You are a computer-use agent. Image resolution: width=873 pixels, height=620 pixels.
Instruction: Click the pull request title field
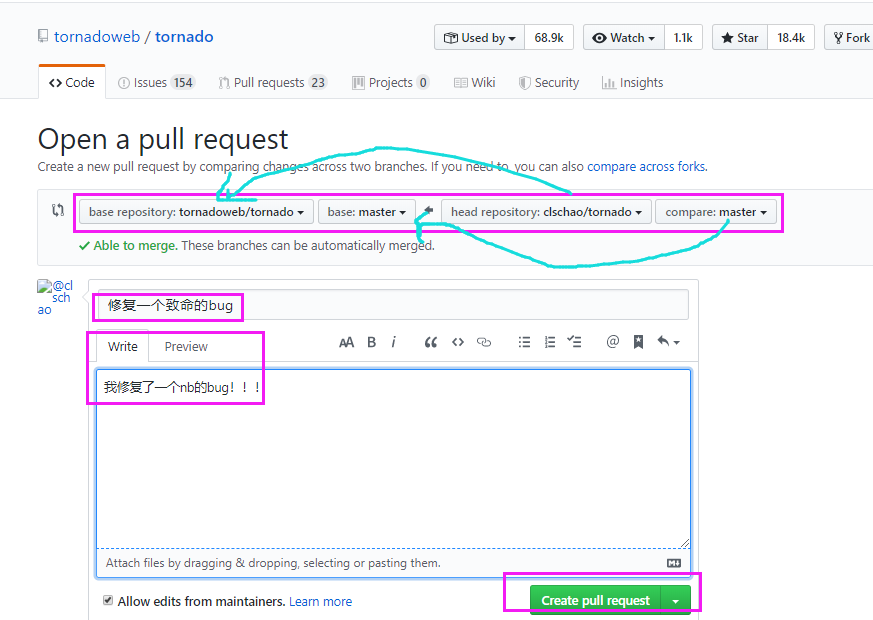(393, 305)
